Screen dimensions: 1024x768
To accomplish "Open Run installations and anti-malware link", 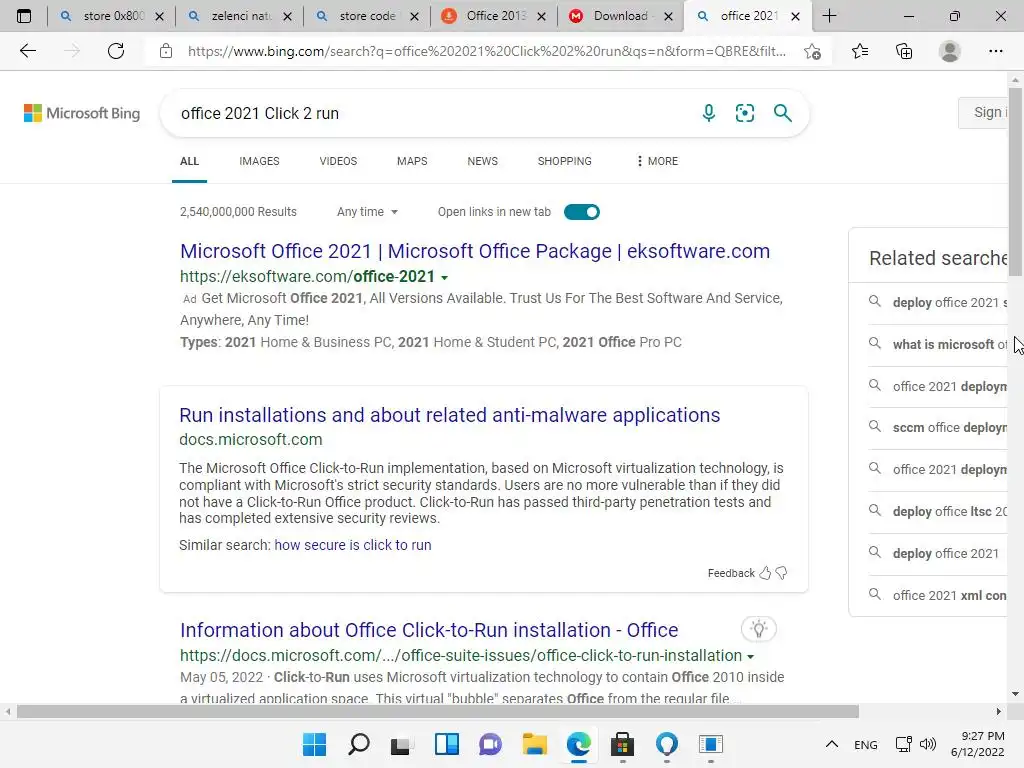I will coord(449,415).
